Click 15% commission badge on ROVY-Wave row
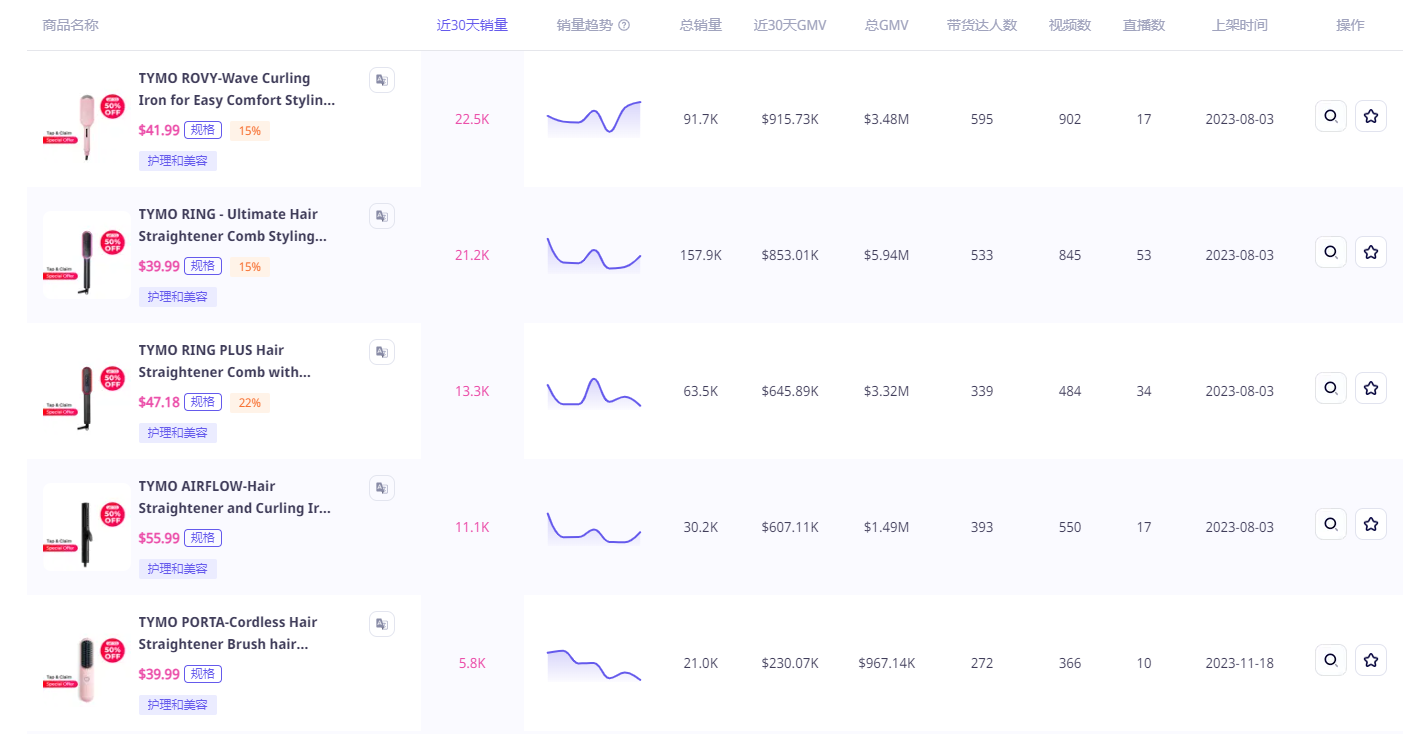The width and height of the screenshot is (1412, 734). tap(250, 131)
